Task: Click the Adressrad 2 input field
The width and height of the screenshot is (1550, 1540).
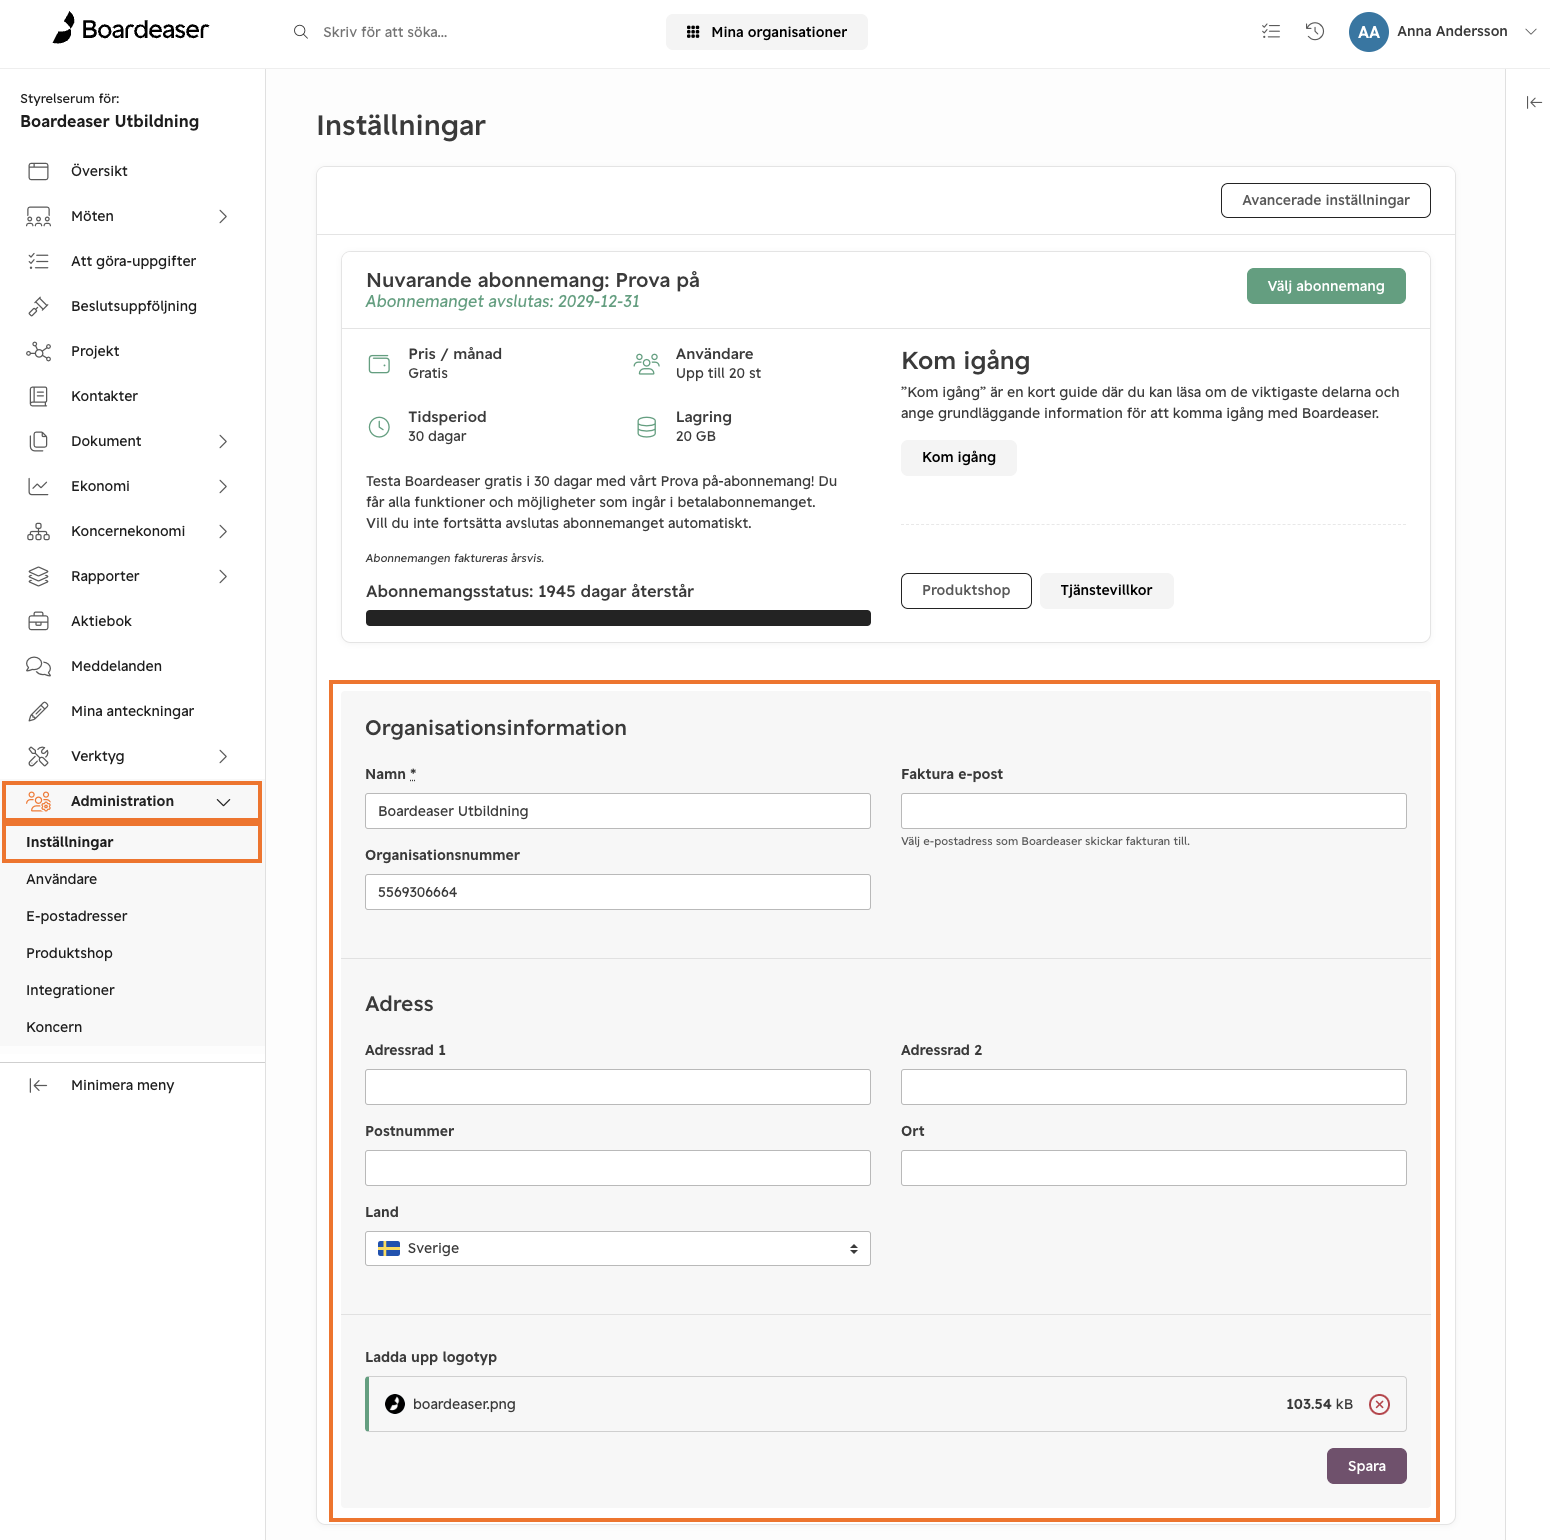Action: point(1153,1087)
